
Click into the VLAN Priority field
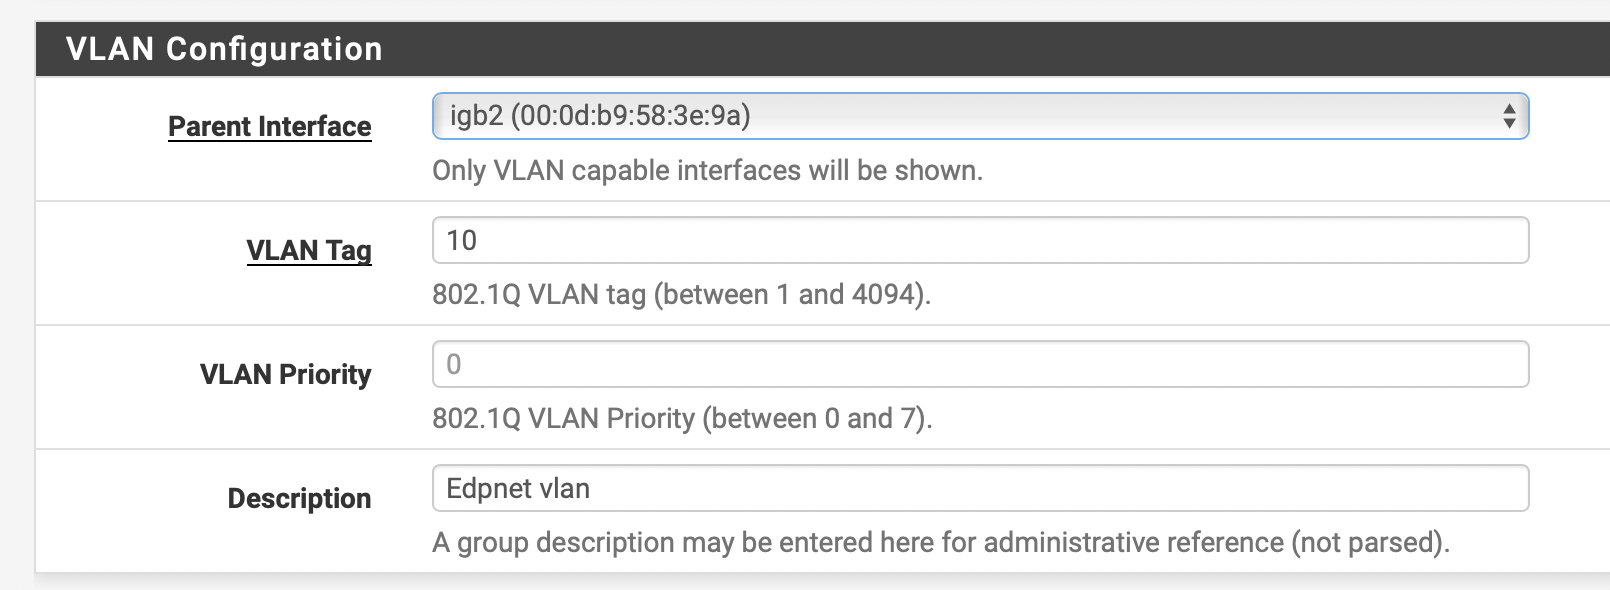980,364
